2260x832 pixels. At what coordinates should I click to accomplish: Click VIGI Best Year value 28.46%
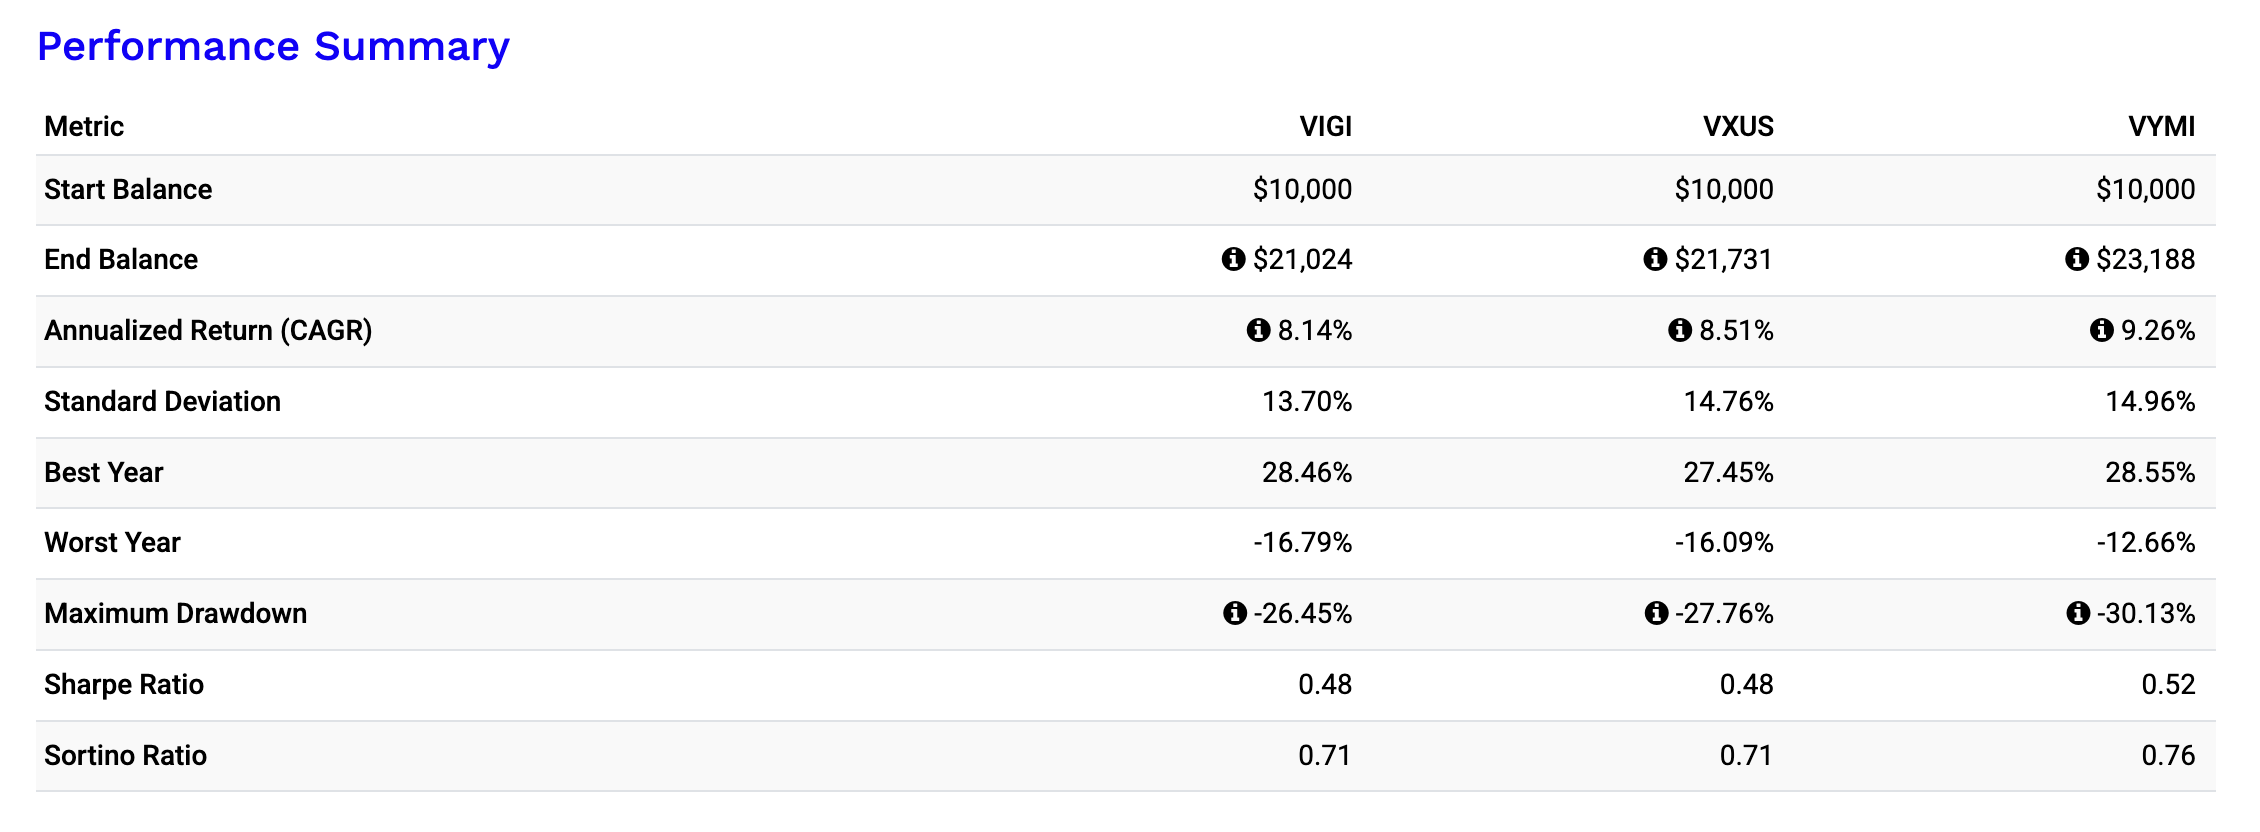pyautogui.click(x=1306, y=473)
